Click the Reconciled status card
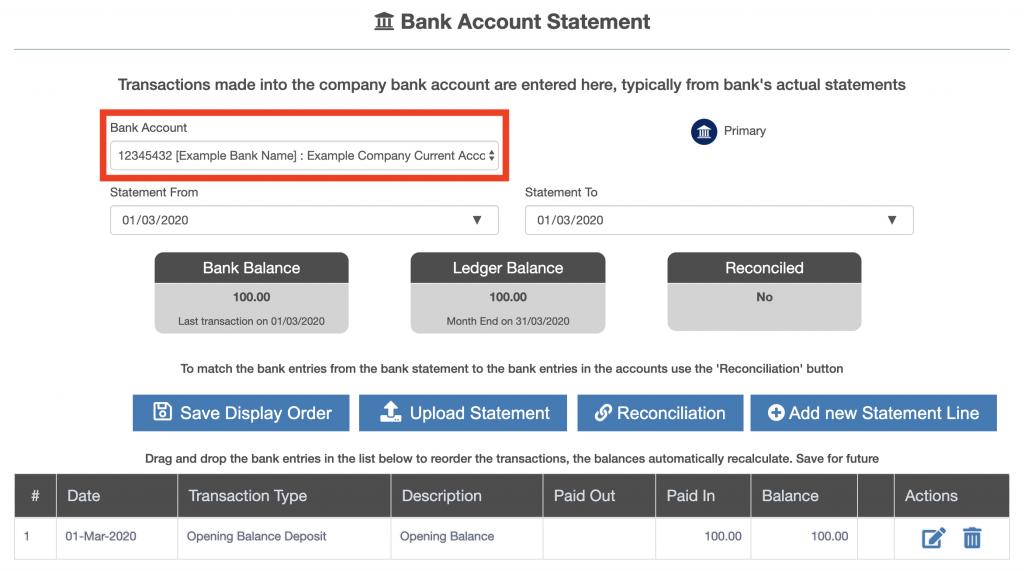This screenshot has height=571, width=1024. click(x=764, y=291)
